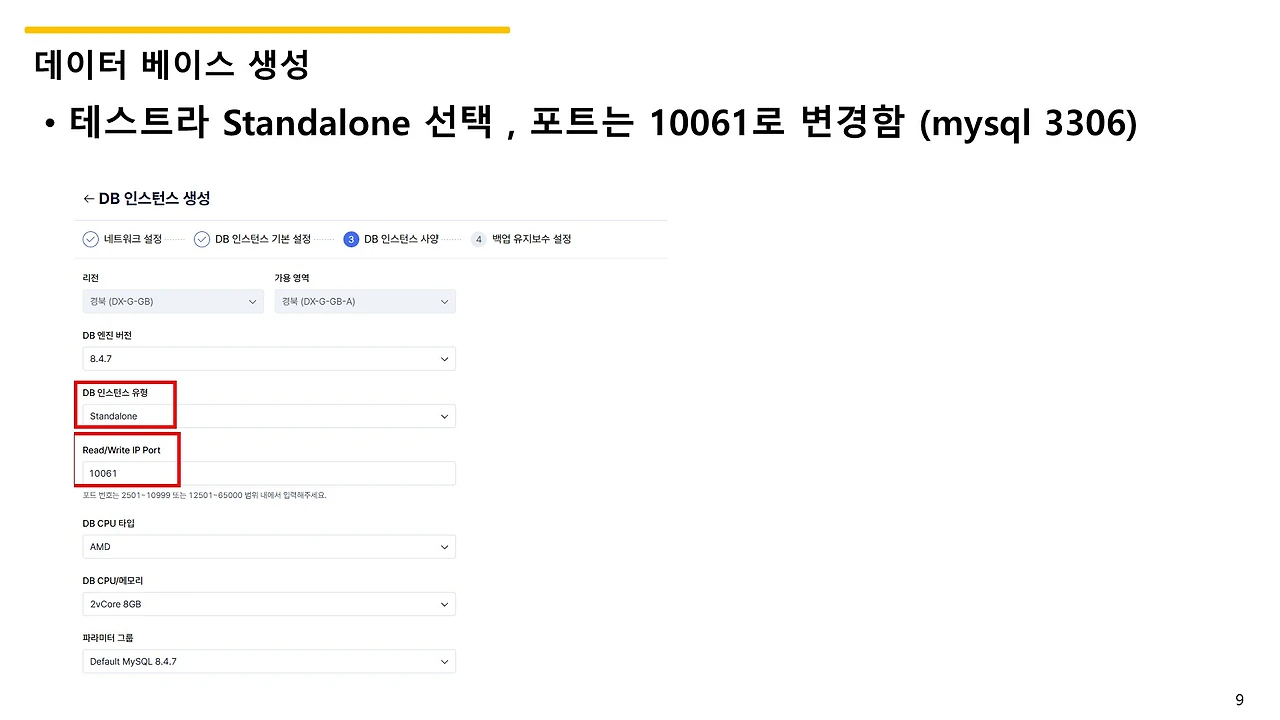Click the port range hint text under port field

coord(204,495)
